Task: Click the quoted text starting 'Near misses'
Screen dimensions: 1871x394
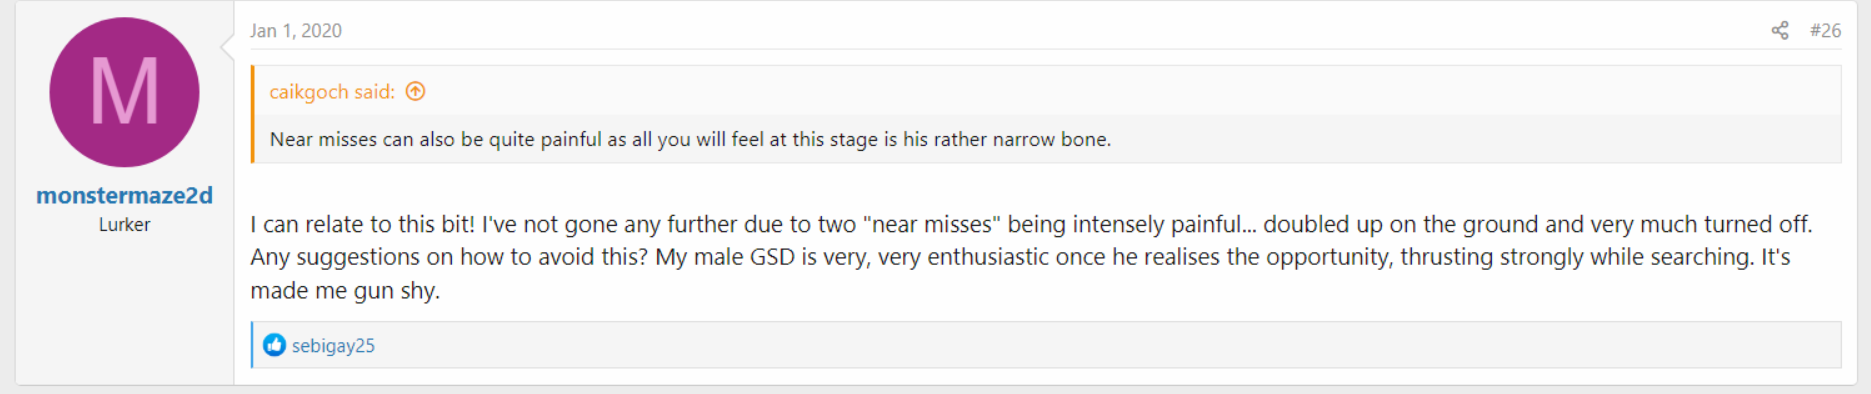Action: [690, 139]
